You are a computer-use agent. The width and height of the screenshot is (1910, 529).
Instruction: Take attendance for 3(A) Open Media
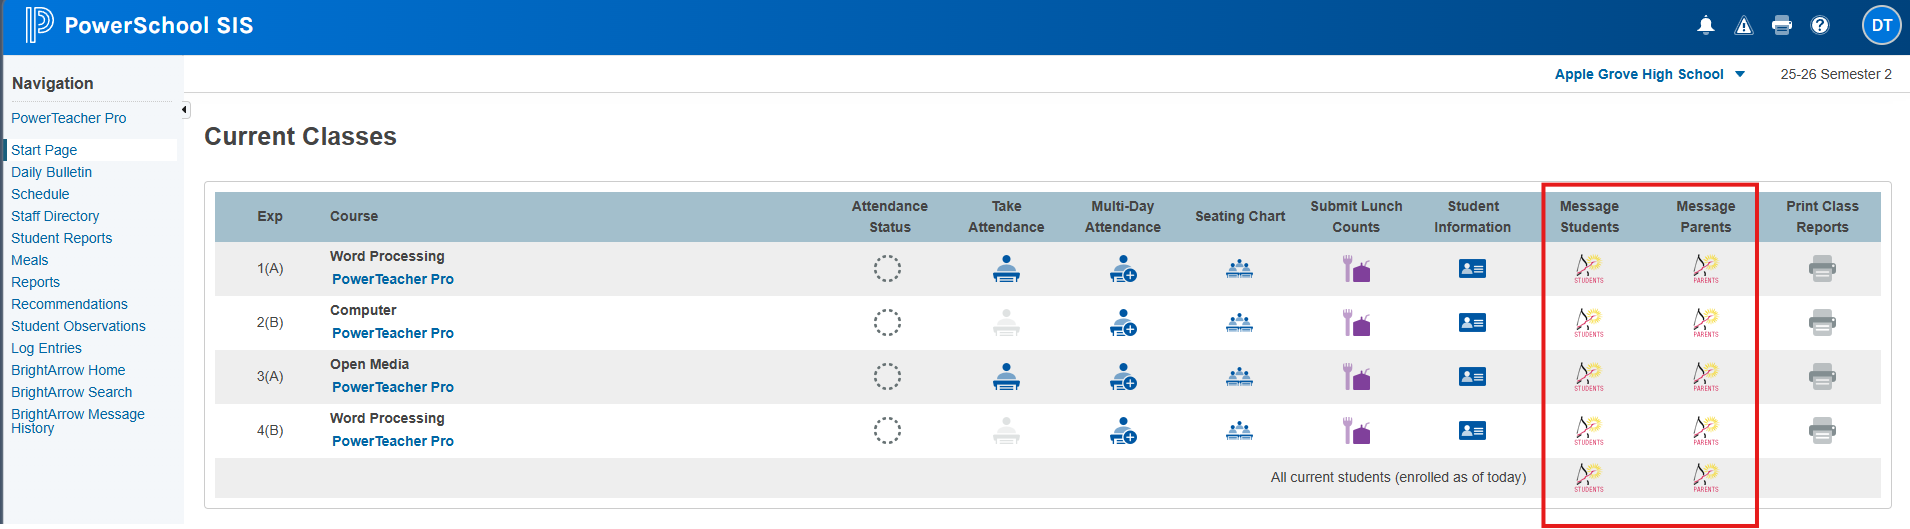tap(1006, 377)
